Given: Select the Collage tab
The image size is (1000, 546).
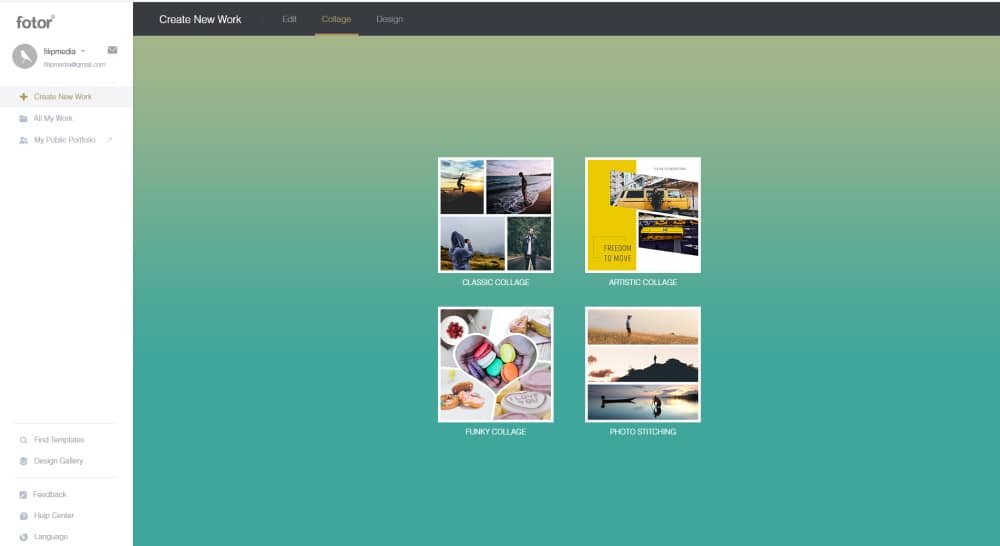Looking at the screenshot, I should (336, 19).
